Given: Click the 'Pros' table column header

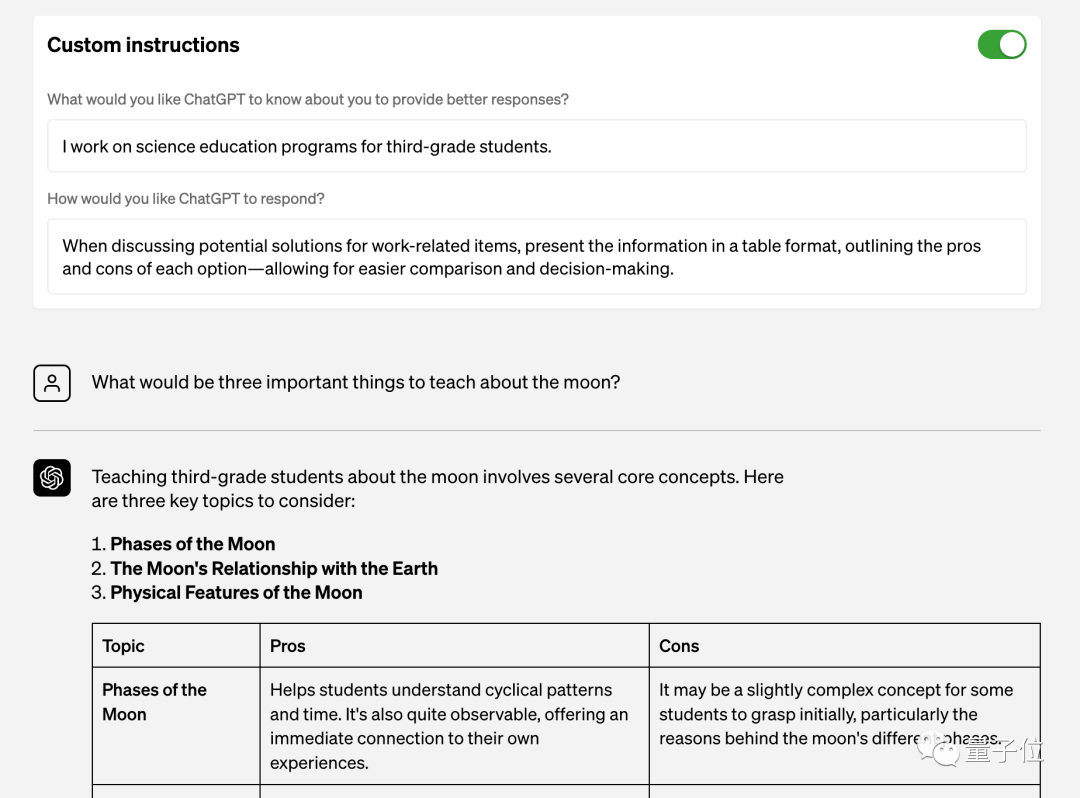Looking at the screenshot, I should pyautogui.click(x=288, y=646).
